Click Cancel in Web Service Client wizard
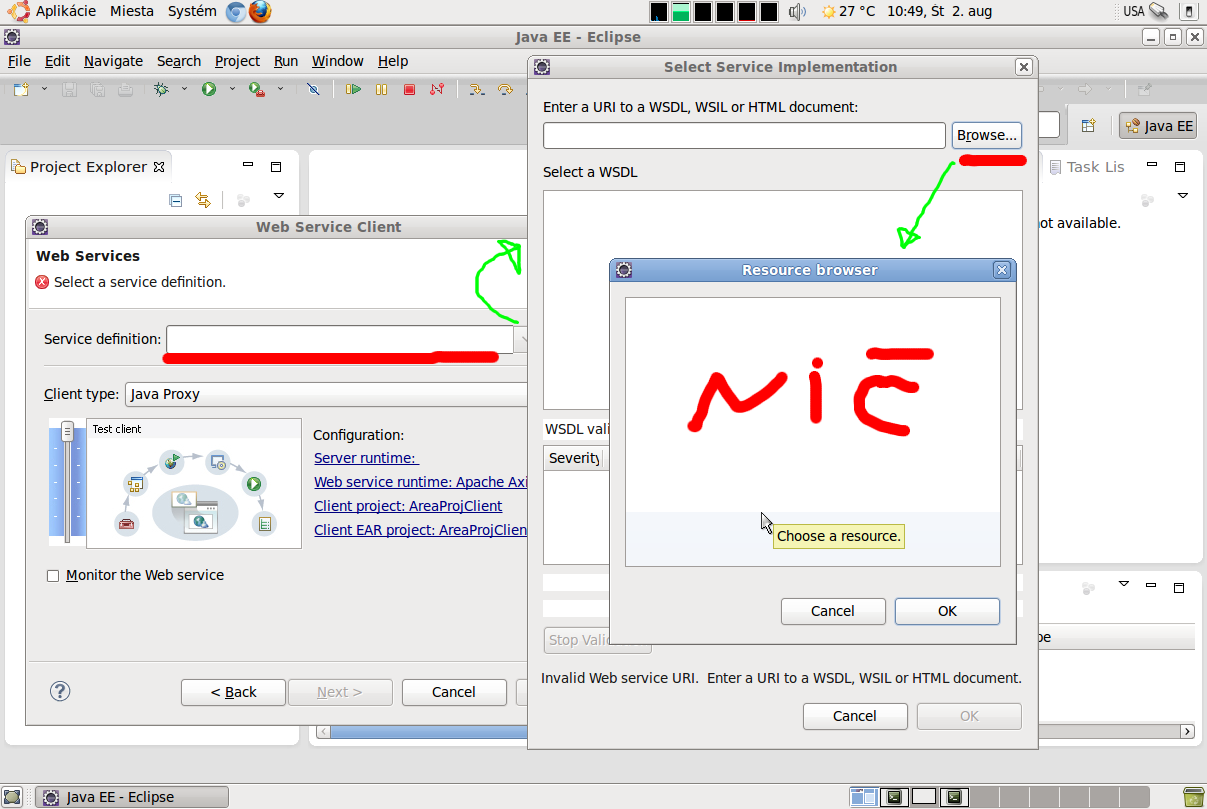This screenshot has height=809, width=1207. [x=454, y=692]
